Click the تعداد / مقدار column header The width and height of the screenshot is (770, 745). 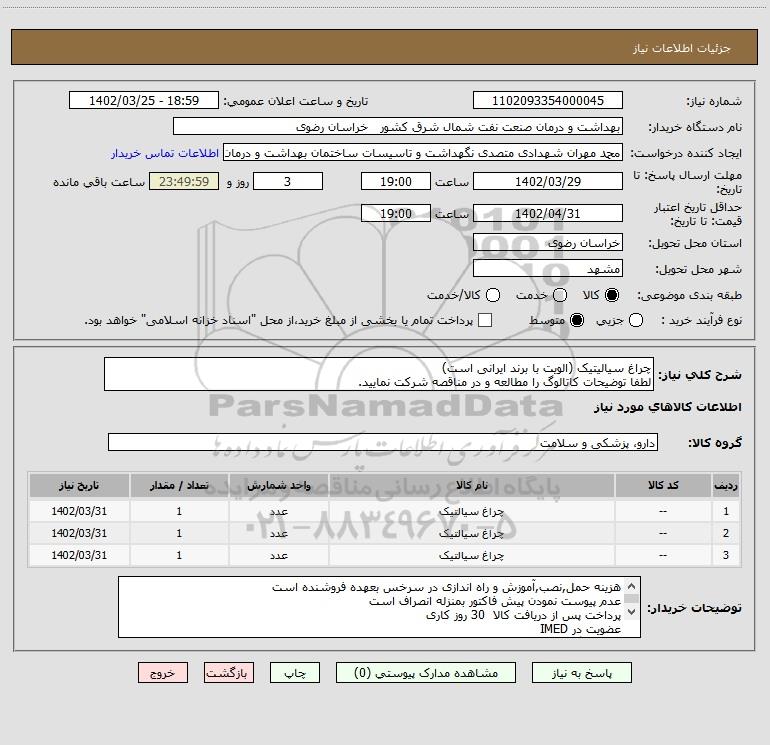pyautogui.click(x=179, y=485)
